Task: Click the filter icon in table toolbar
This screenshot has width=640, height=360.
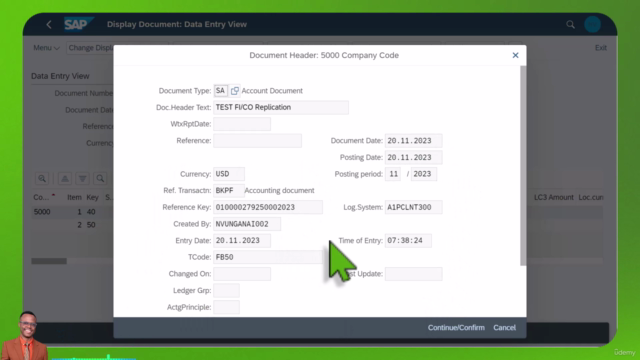Action: [82, 178]
